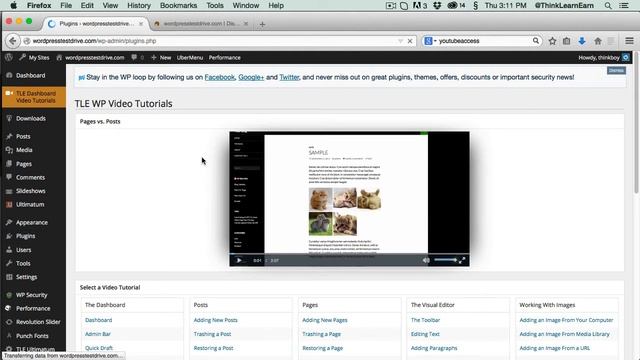Click New in the admin bar
Screen dimensions: 640x360
pos(161,58)
